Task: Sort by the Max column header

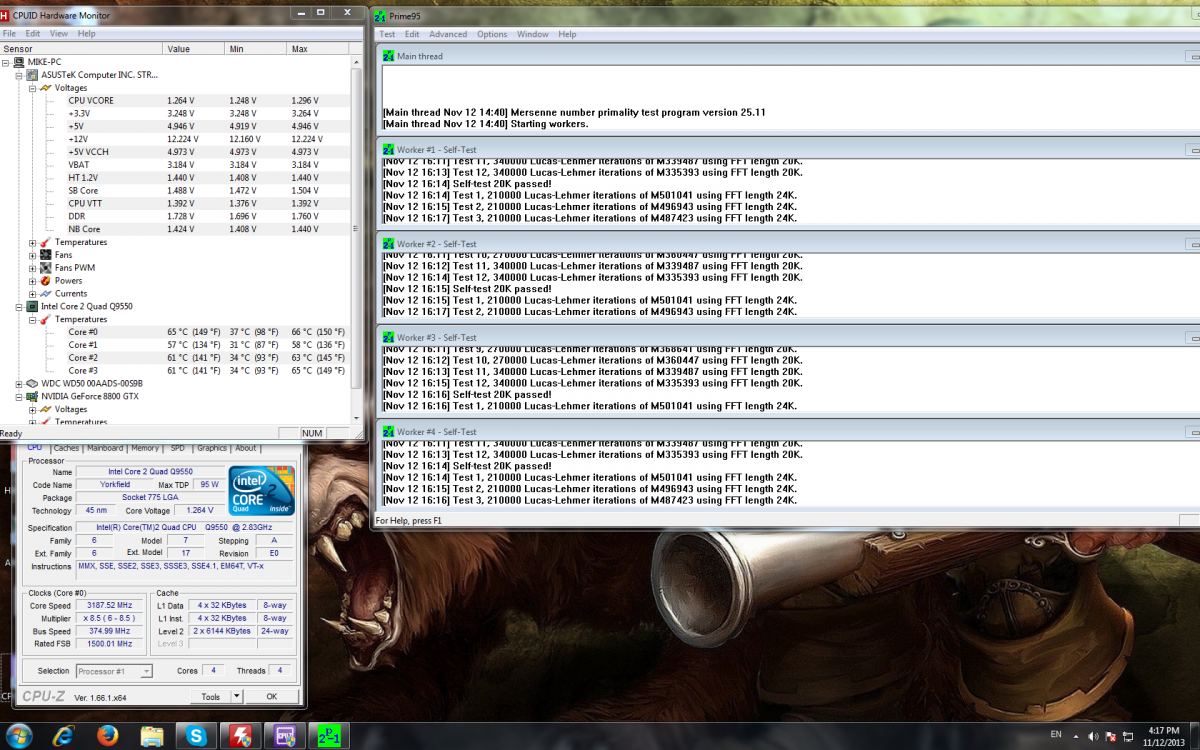Action: click(x=319, y=48)
